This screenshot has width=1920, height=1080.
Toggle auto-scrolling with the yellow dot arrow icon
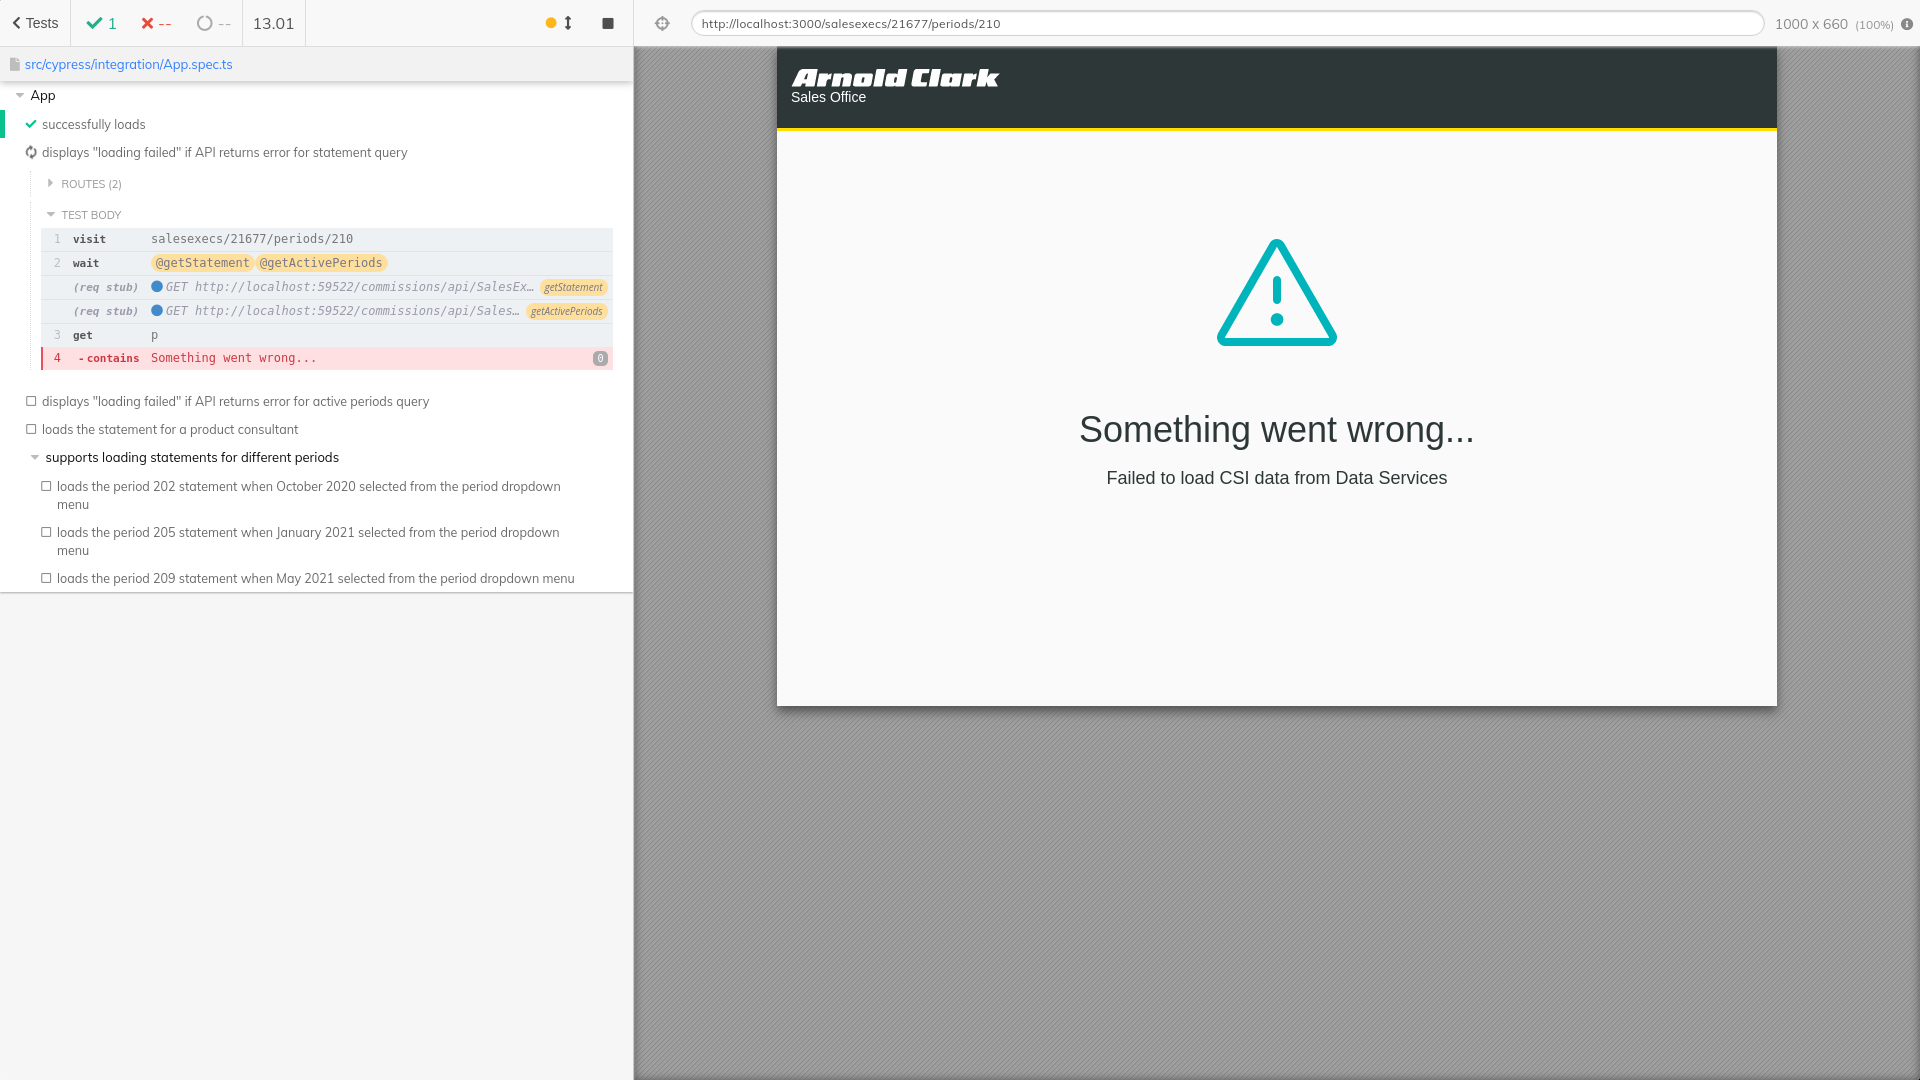tap(559, 23)
